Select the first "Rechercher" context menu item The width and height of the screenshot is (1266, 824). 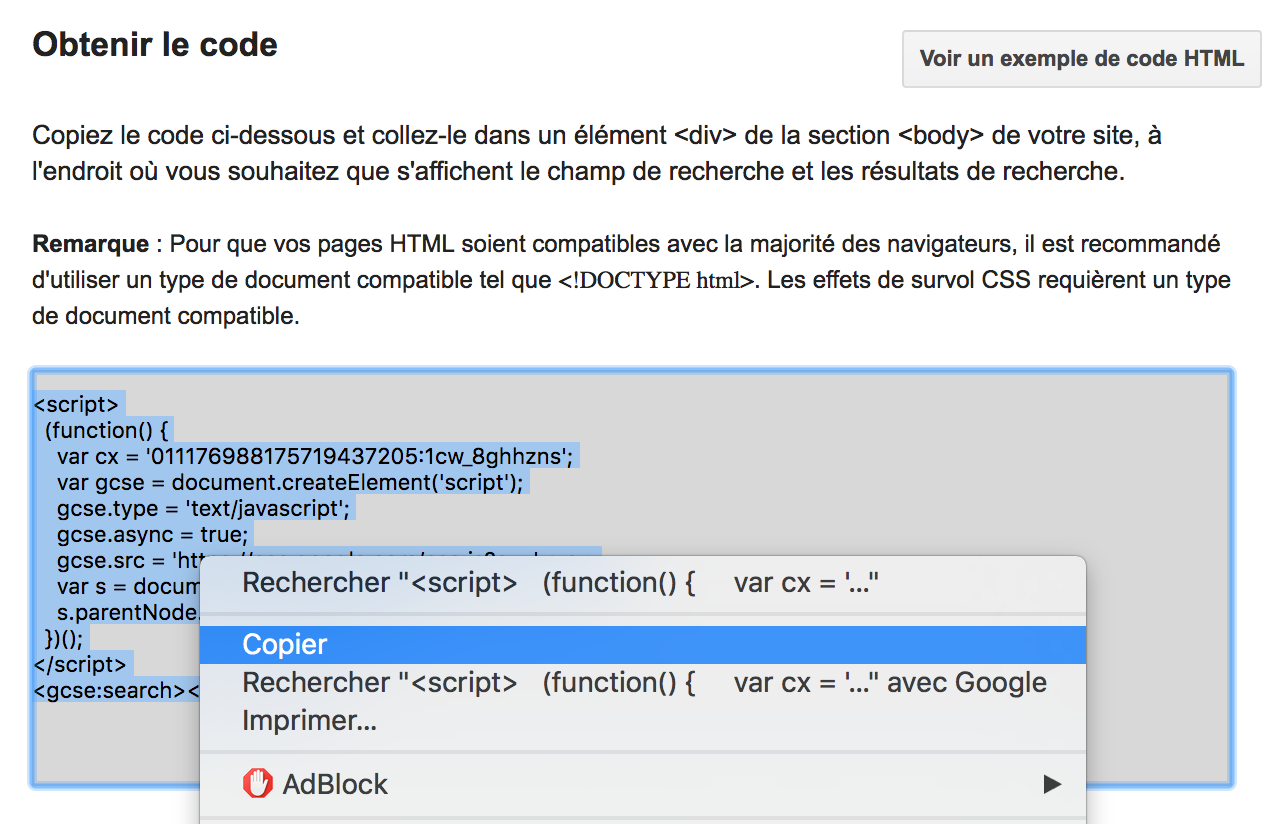click(643, 582)
